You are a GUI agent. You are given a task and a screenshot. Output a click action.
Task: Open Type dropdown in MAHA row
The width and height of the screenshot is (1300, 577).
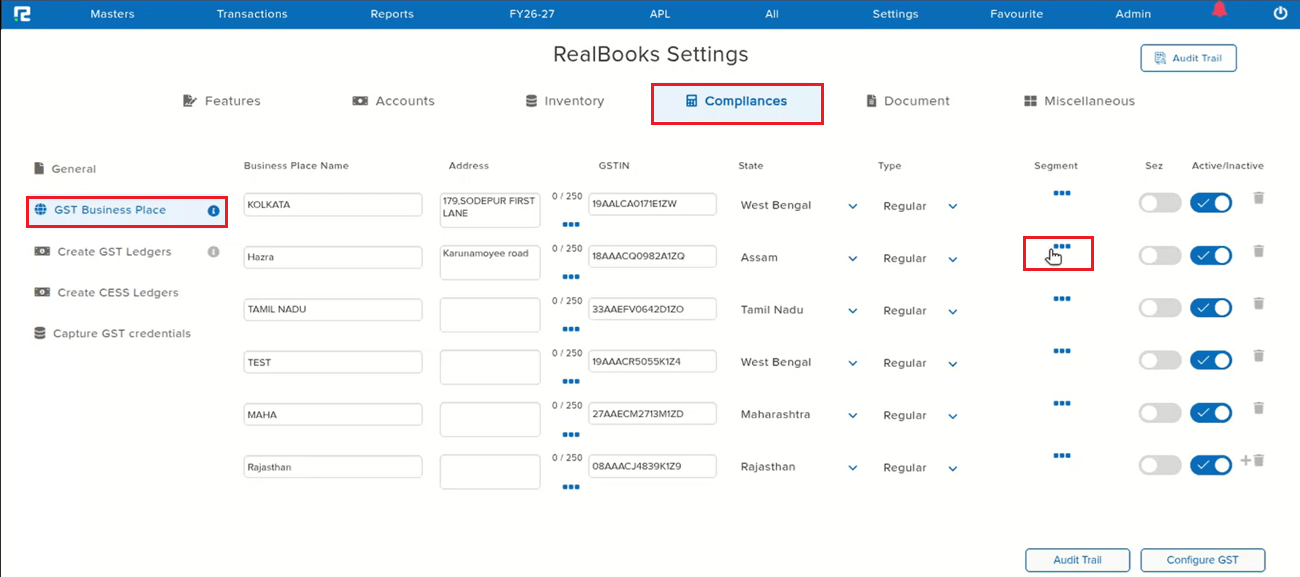[920, 415]
